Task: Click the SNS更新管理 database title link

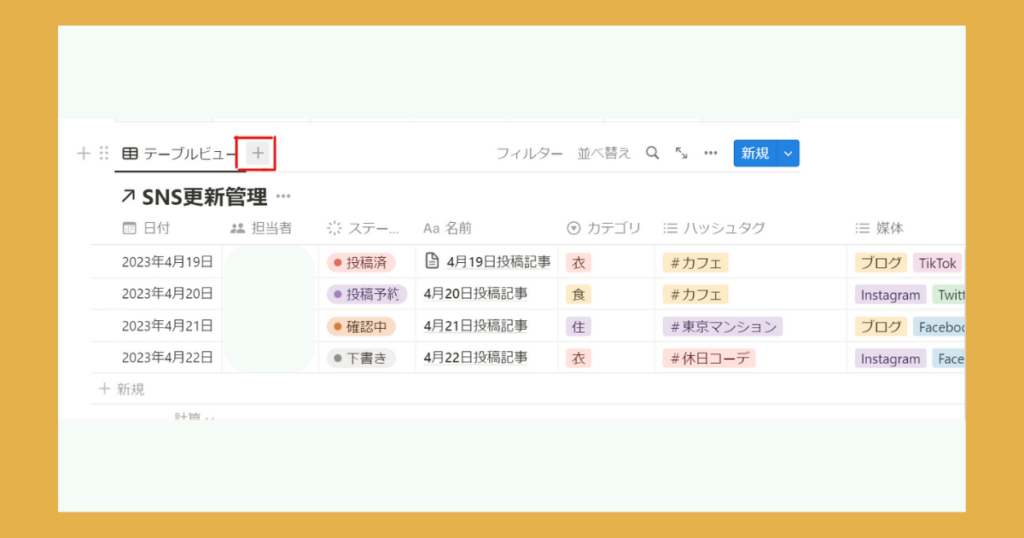Action: click(204, 197)
